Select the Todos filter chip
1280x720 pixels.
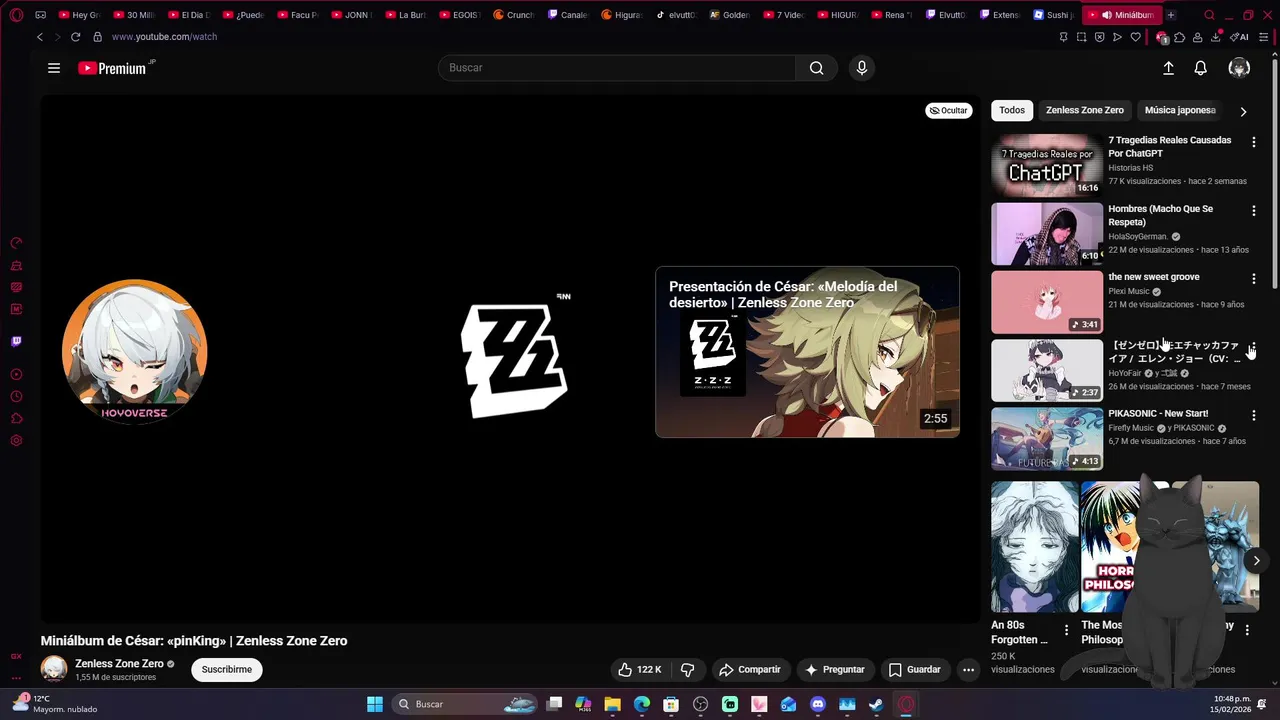coord(1012,110)
